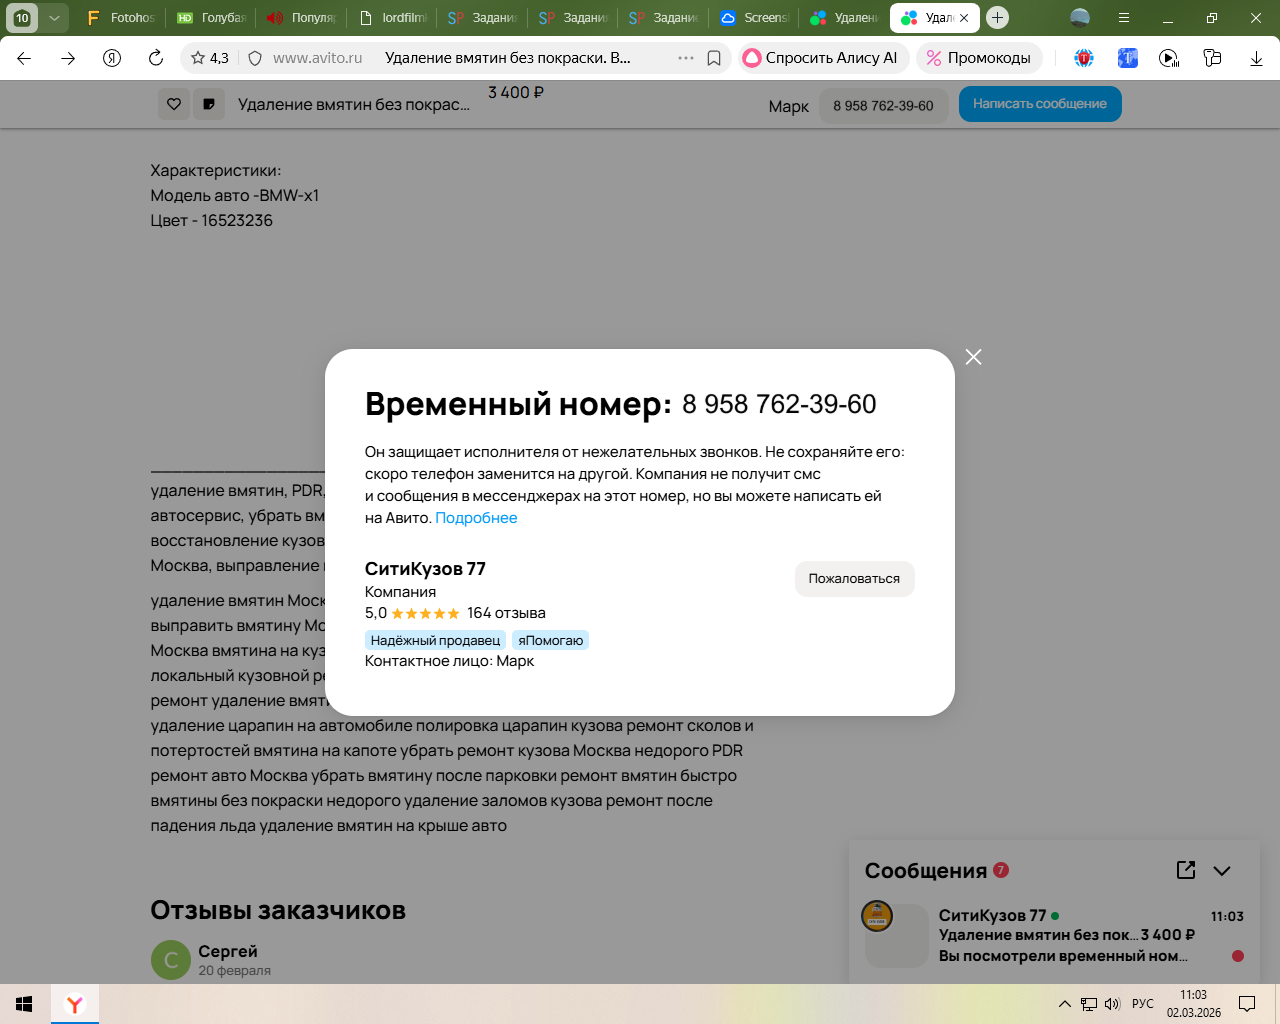Image resolution: width=1280 pixels, height=1024 pixels.
Task: Open the address bar three-dots menu
Action: coord(686,58)
